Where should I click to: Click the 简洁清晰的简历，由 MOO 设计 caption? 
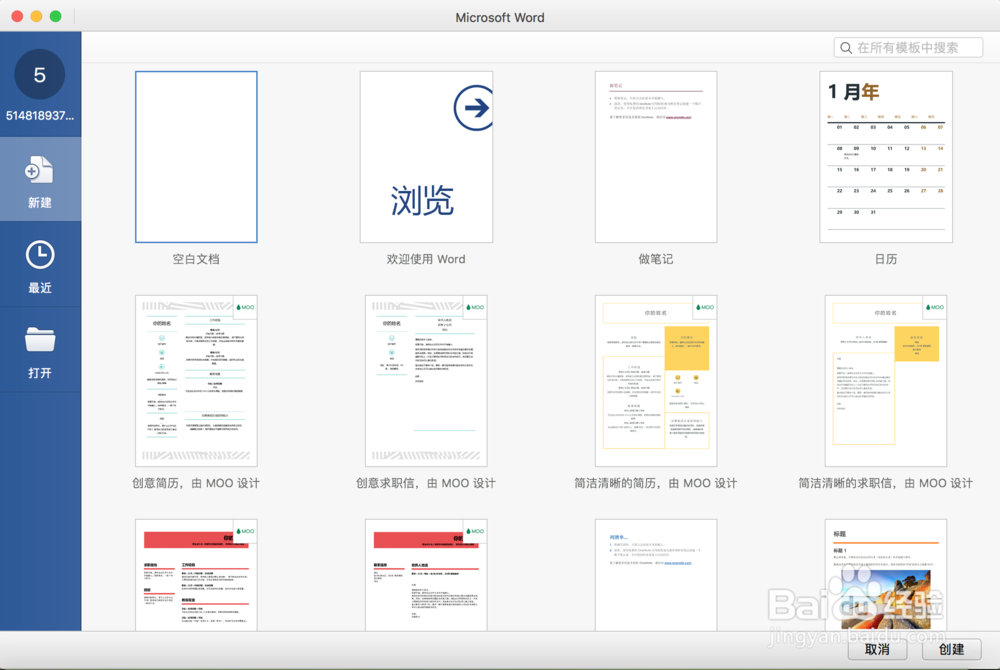click(x=656, y=483)
